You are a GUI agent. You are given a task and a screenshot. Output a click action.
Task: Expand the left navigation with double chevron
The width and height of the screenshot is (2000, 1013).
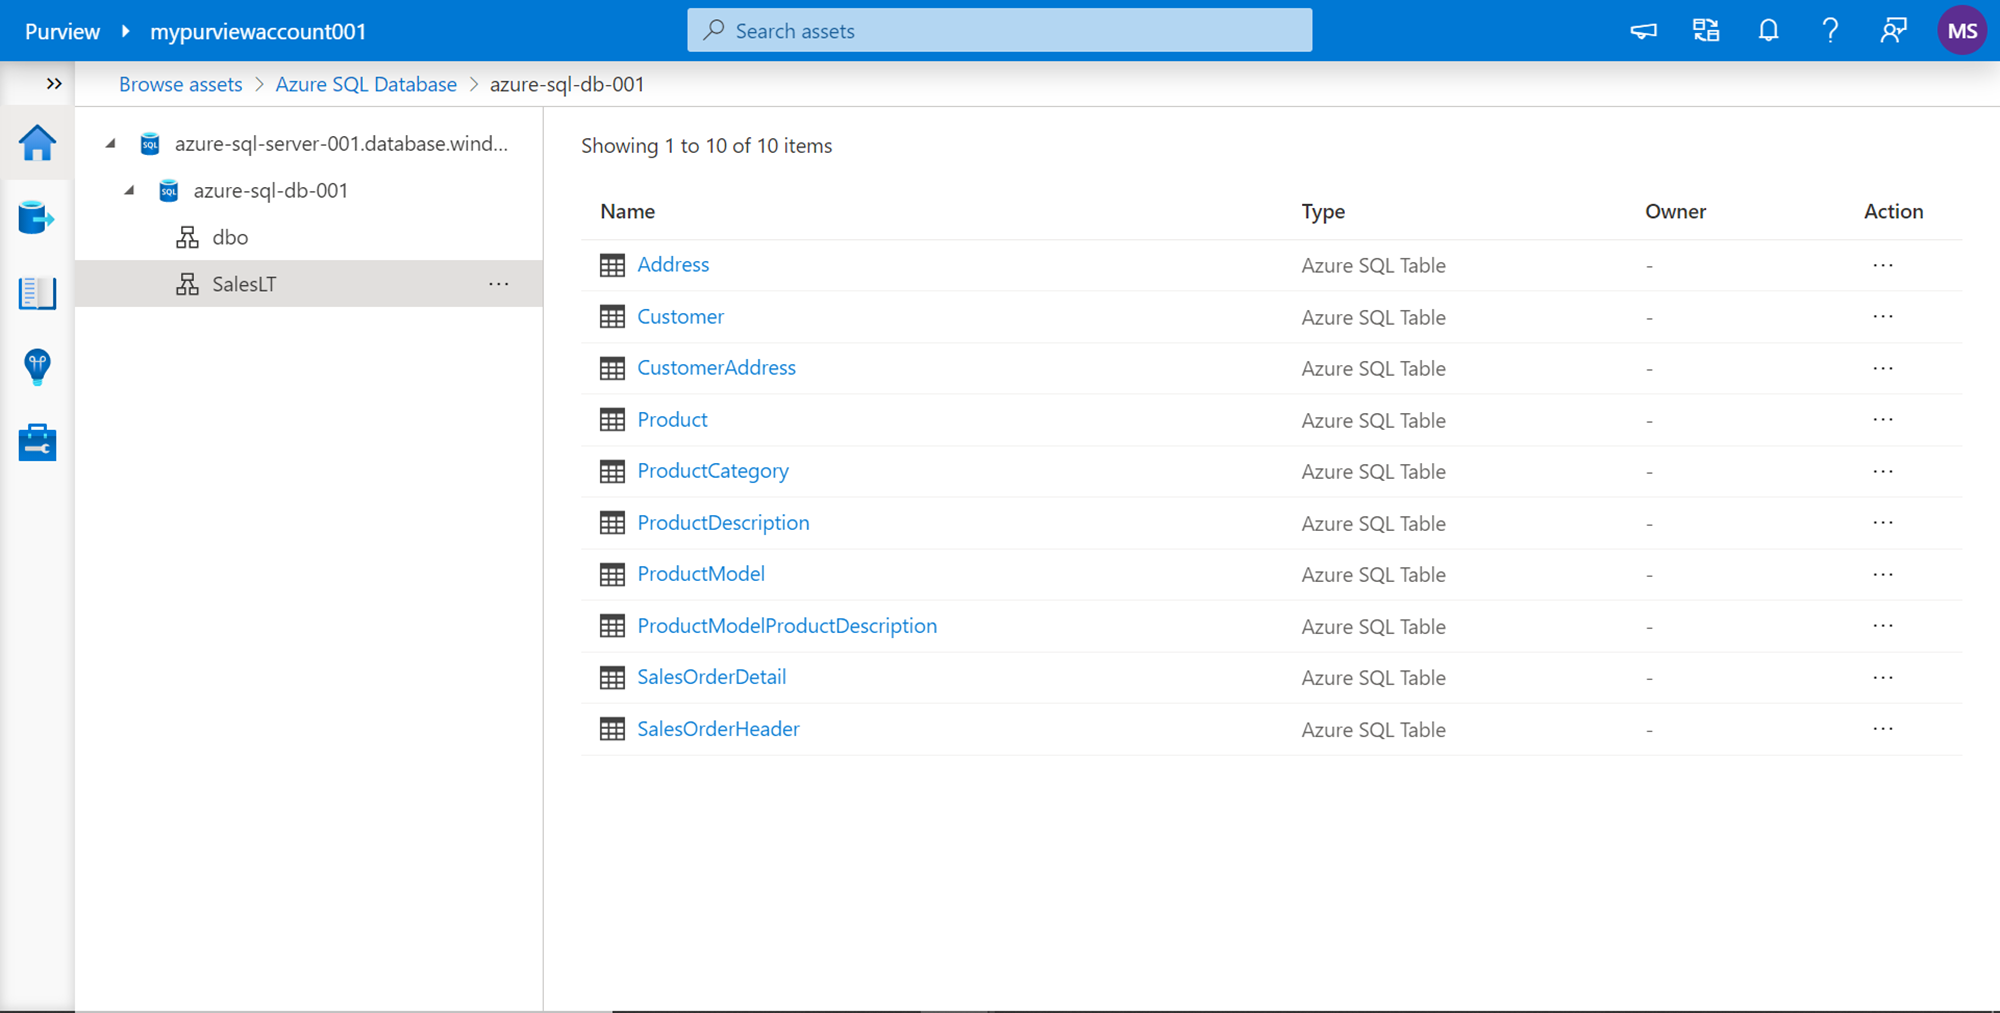pyautogui.click(x=54, y=84)
